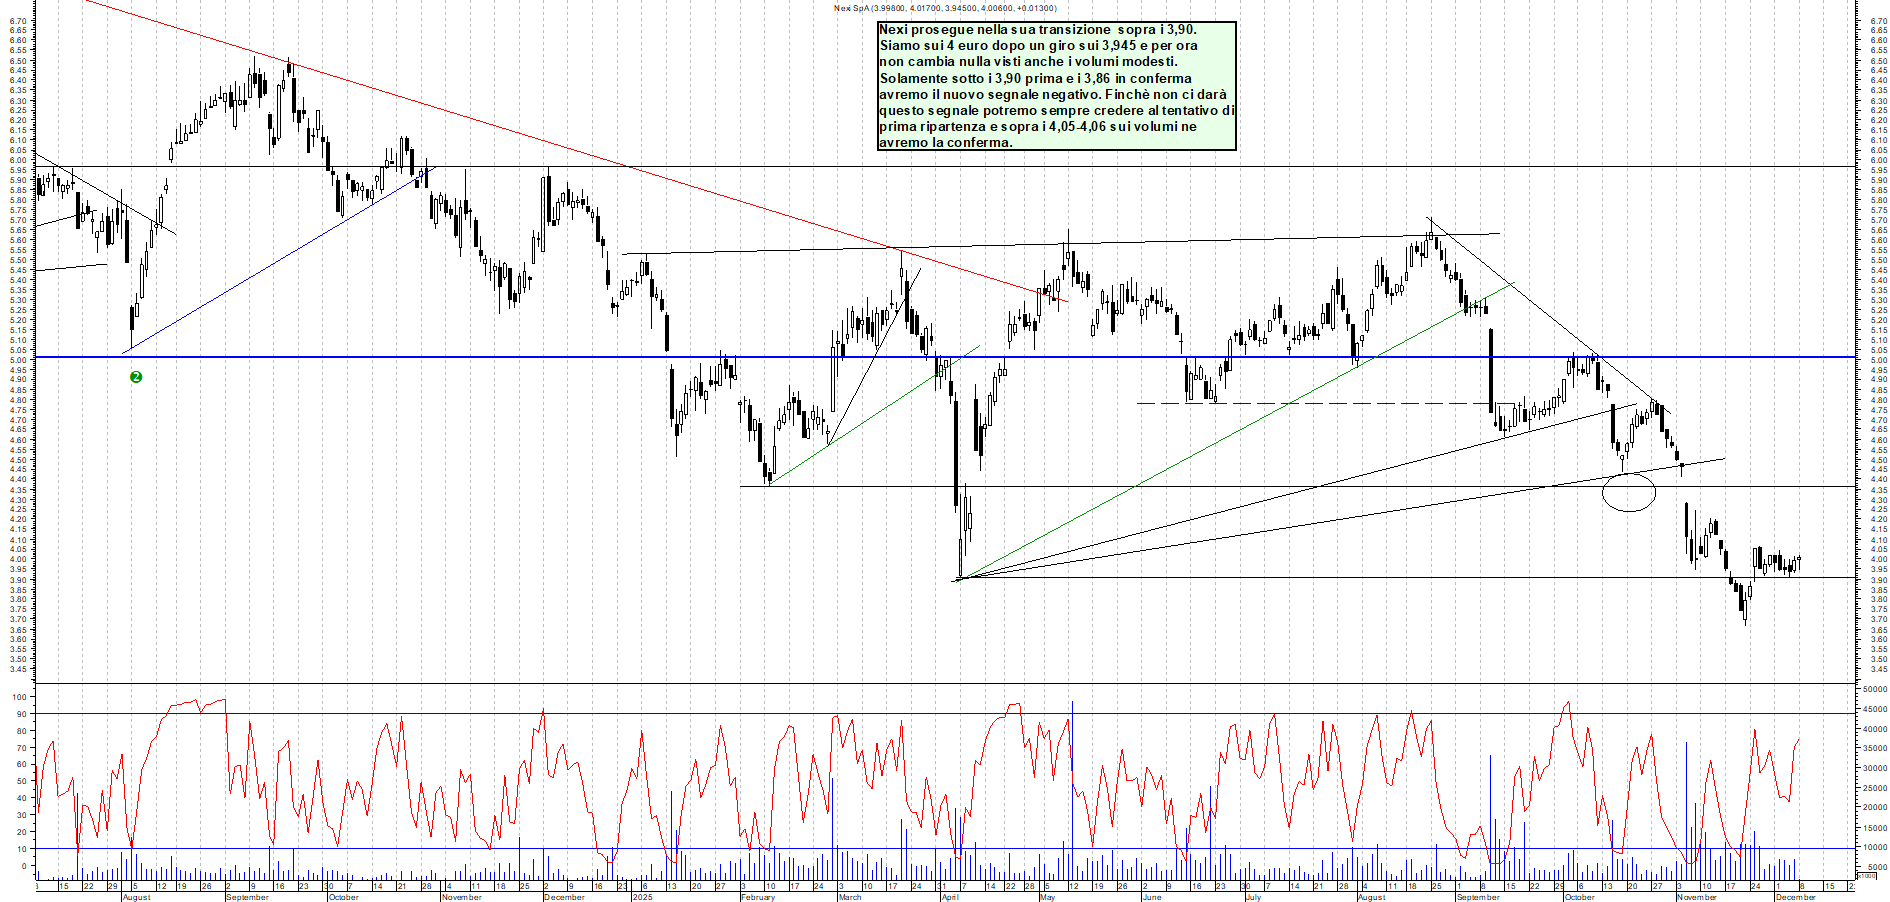Click the green circled number 2 marker
This screenshot has width=1890, height=902.
point(136,377)
